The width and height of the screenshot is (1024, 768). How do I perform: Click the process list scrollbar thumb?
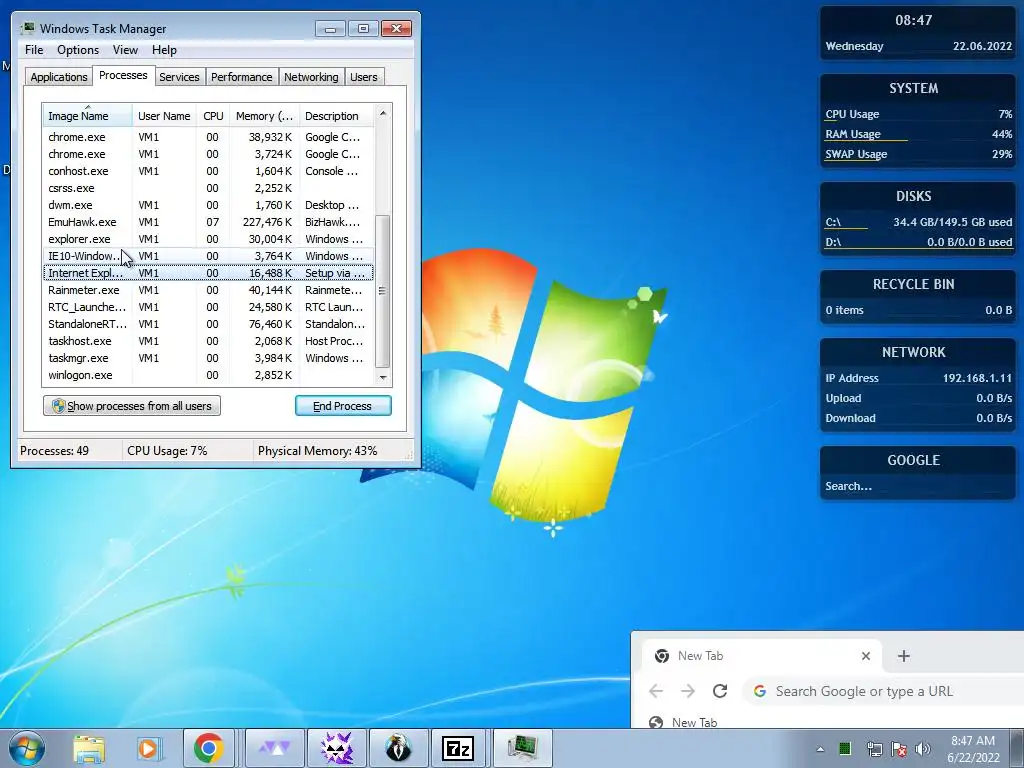pos(383,291)
